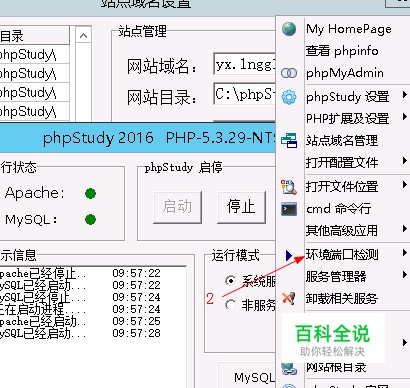Click the 网站目录 input field

click(244, 94)
